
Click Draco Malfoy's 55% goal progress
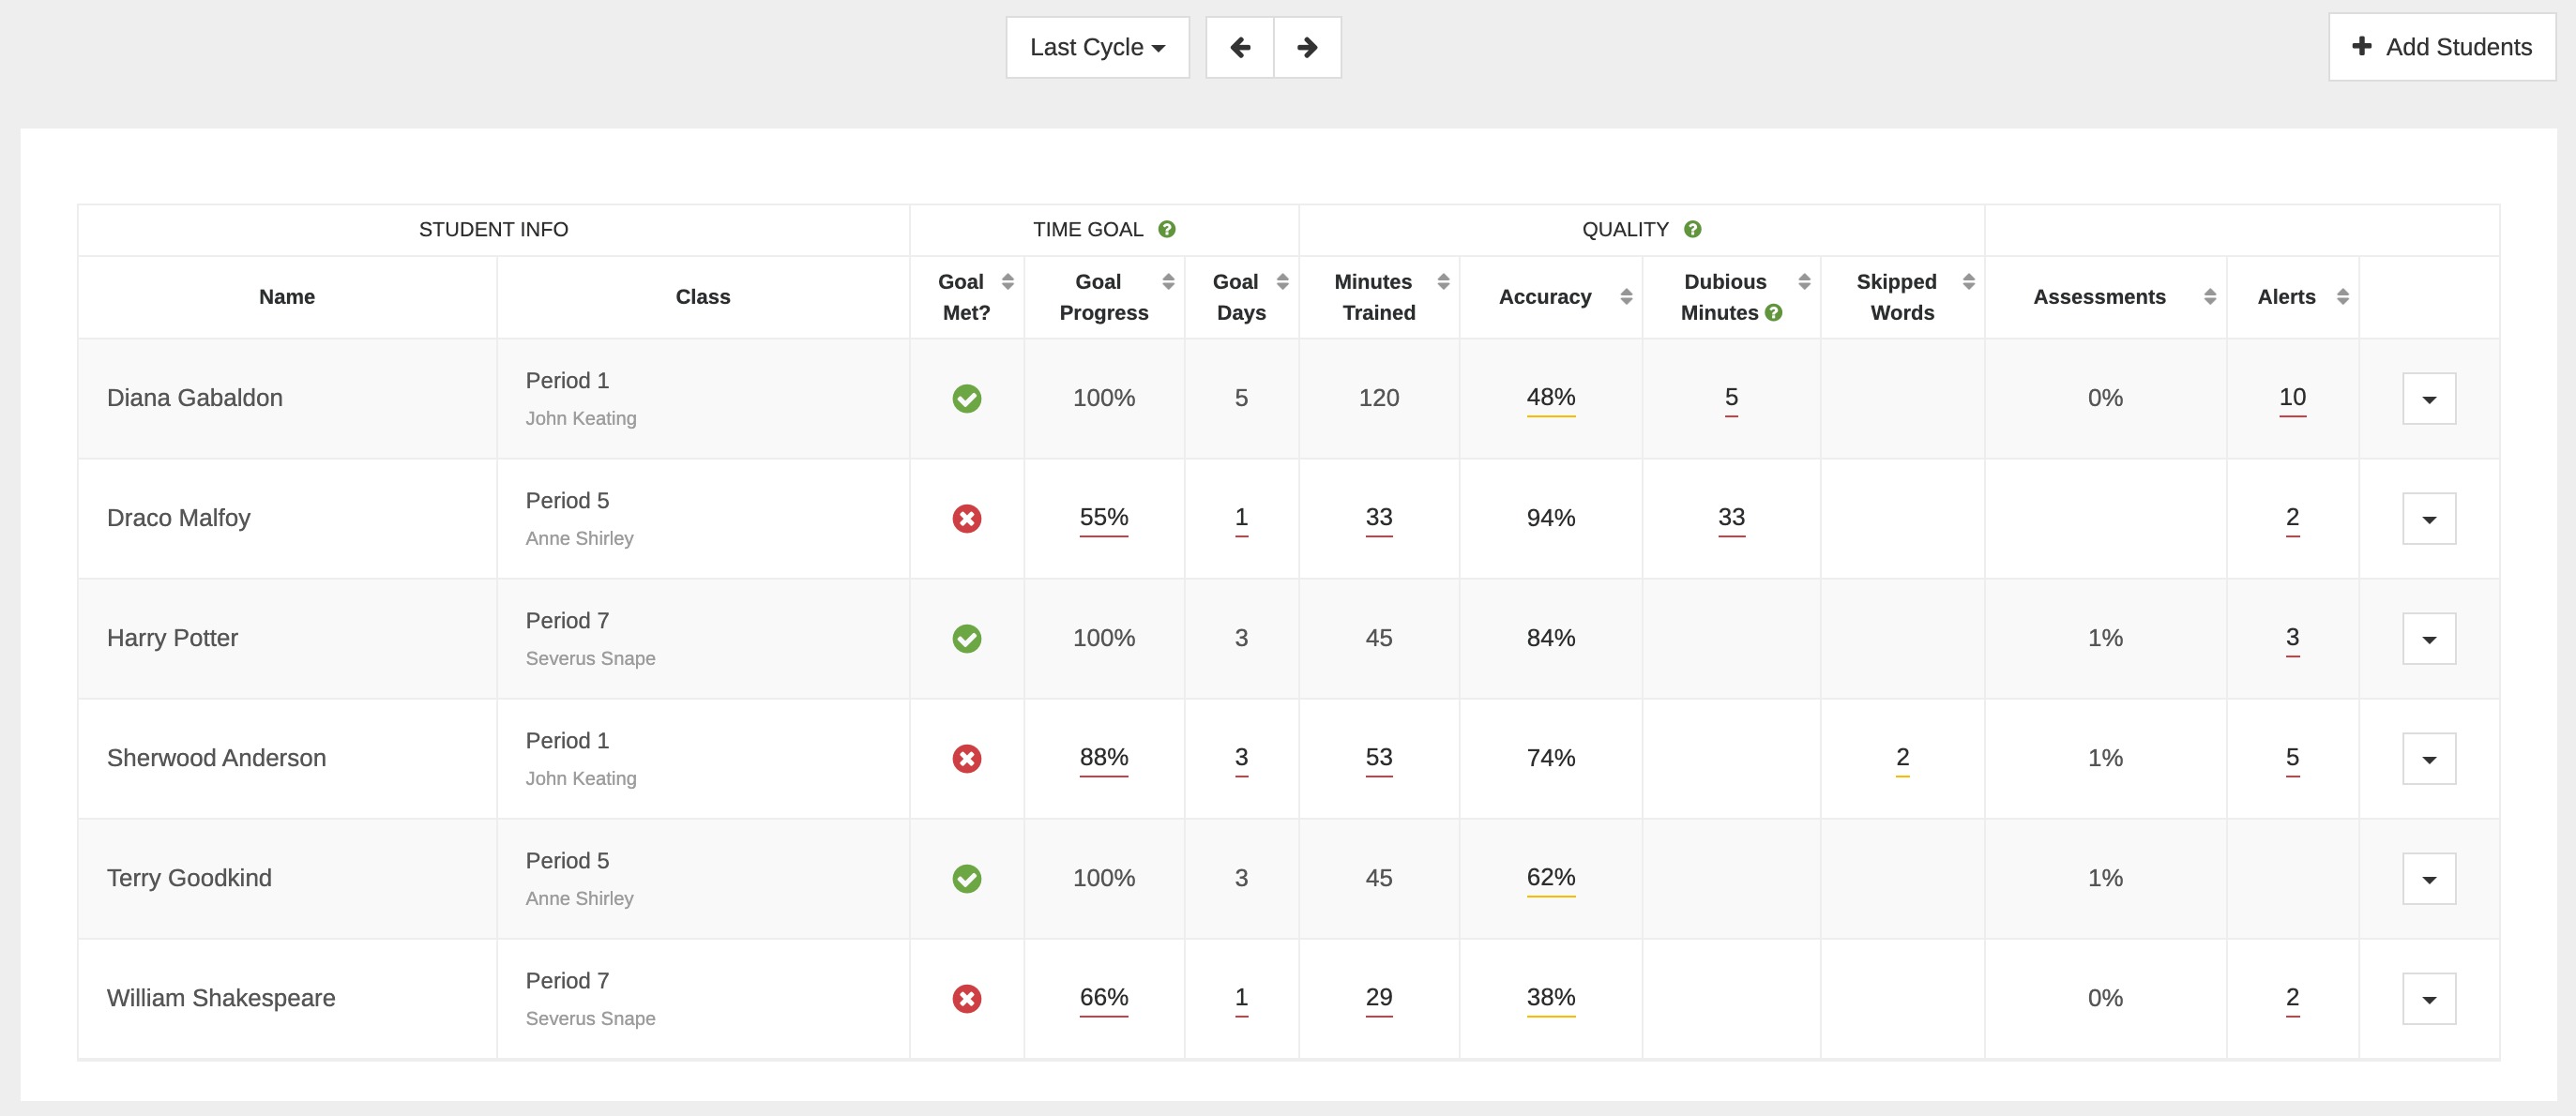(1103, 517)
